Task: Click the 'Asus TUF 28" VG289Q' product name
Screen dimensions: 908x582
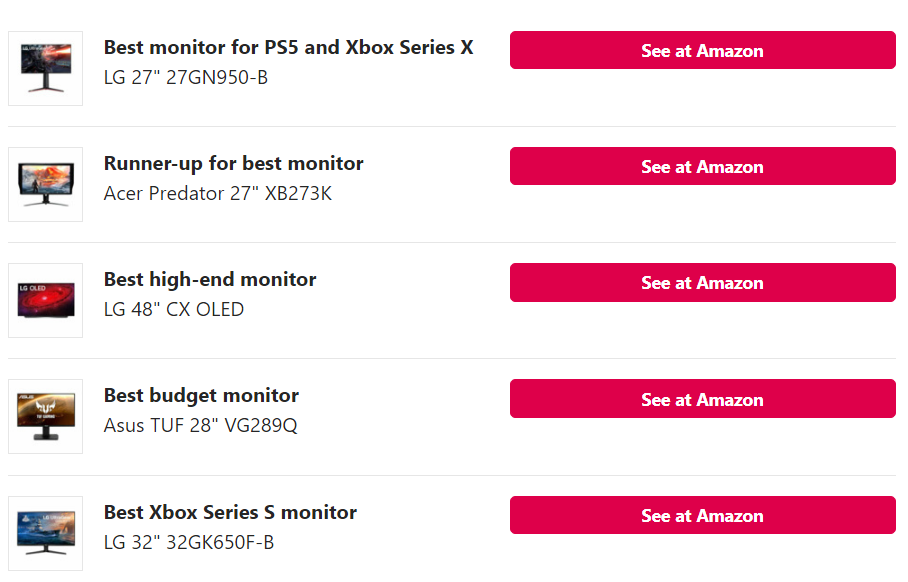Action: click(200, 426)
